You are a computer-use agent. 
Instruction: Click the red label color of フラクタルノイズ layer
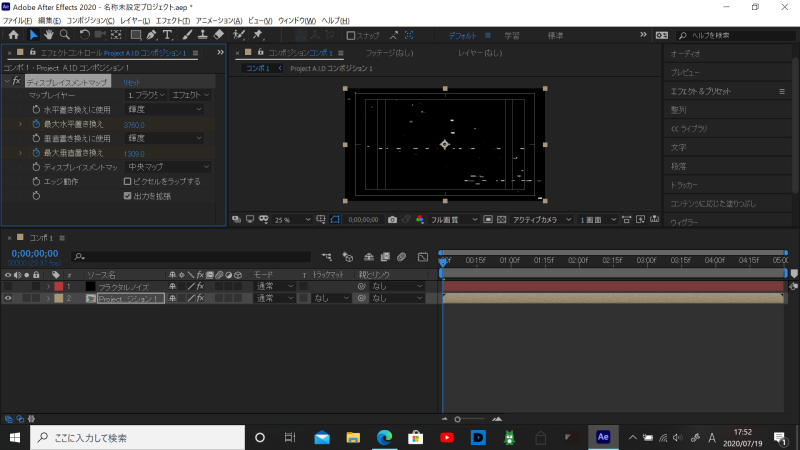click(58, 286)
